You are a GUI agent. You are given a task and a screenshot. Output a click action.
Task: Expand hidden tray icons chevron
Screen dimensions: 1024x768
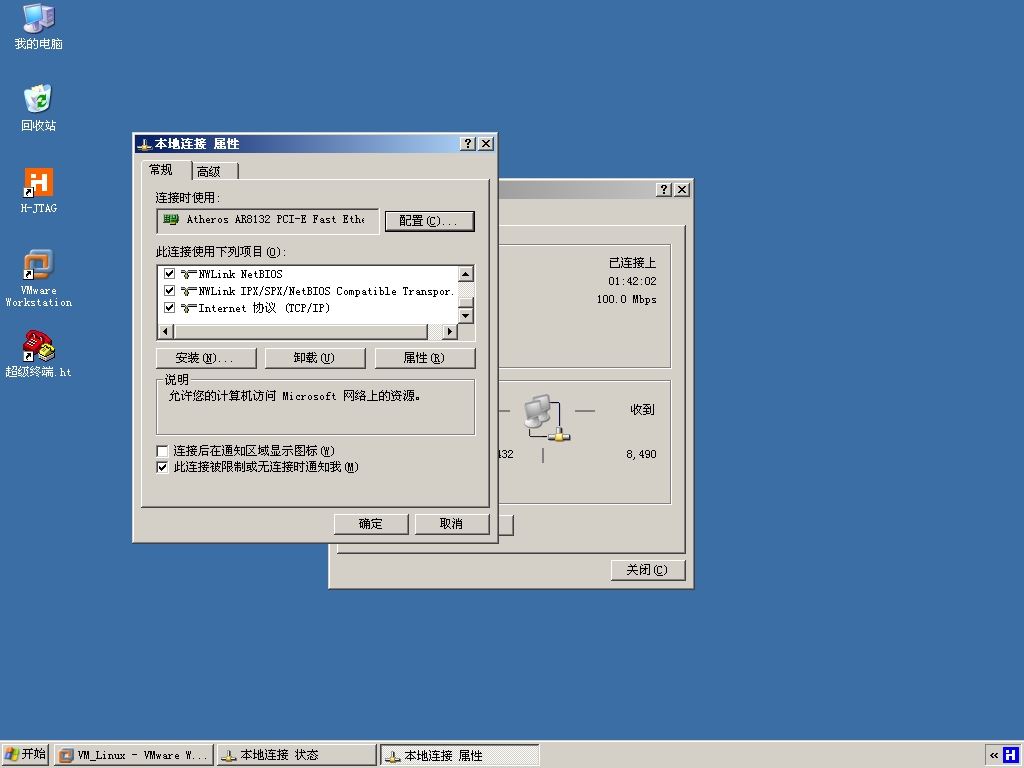point(994,756)
